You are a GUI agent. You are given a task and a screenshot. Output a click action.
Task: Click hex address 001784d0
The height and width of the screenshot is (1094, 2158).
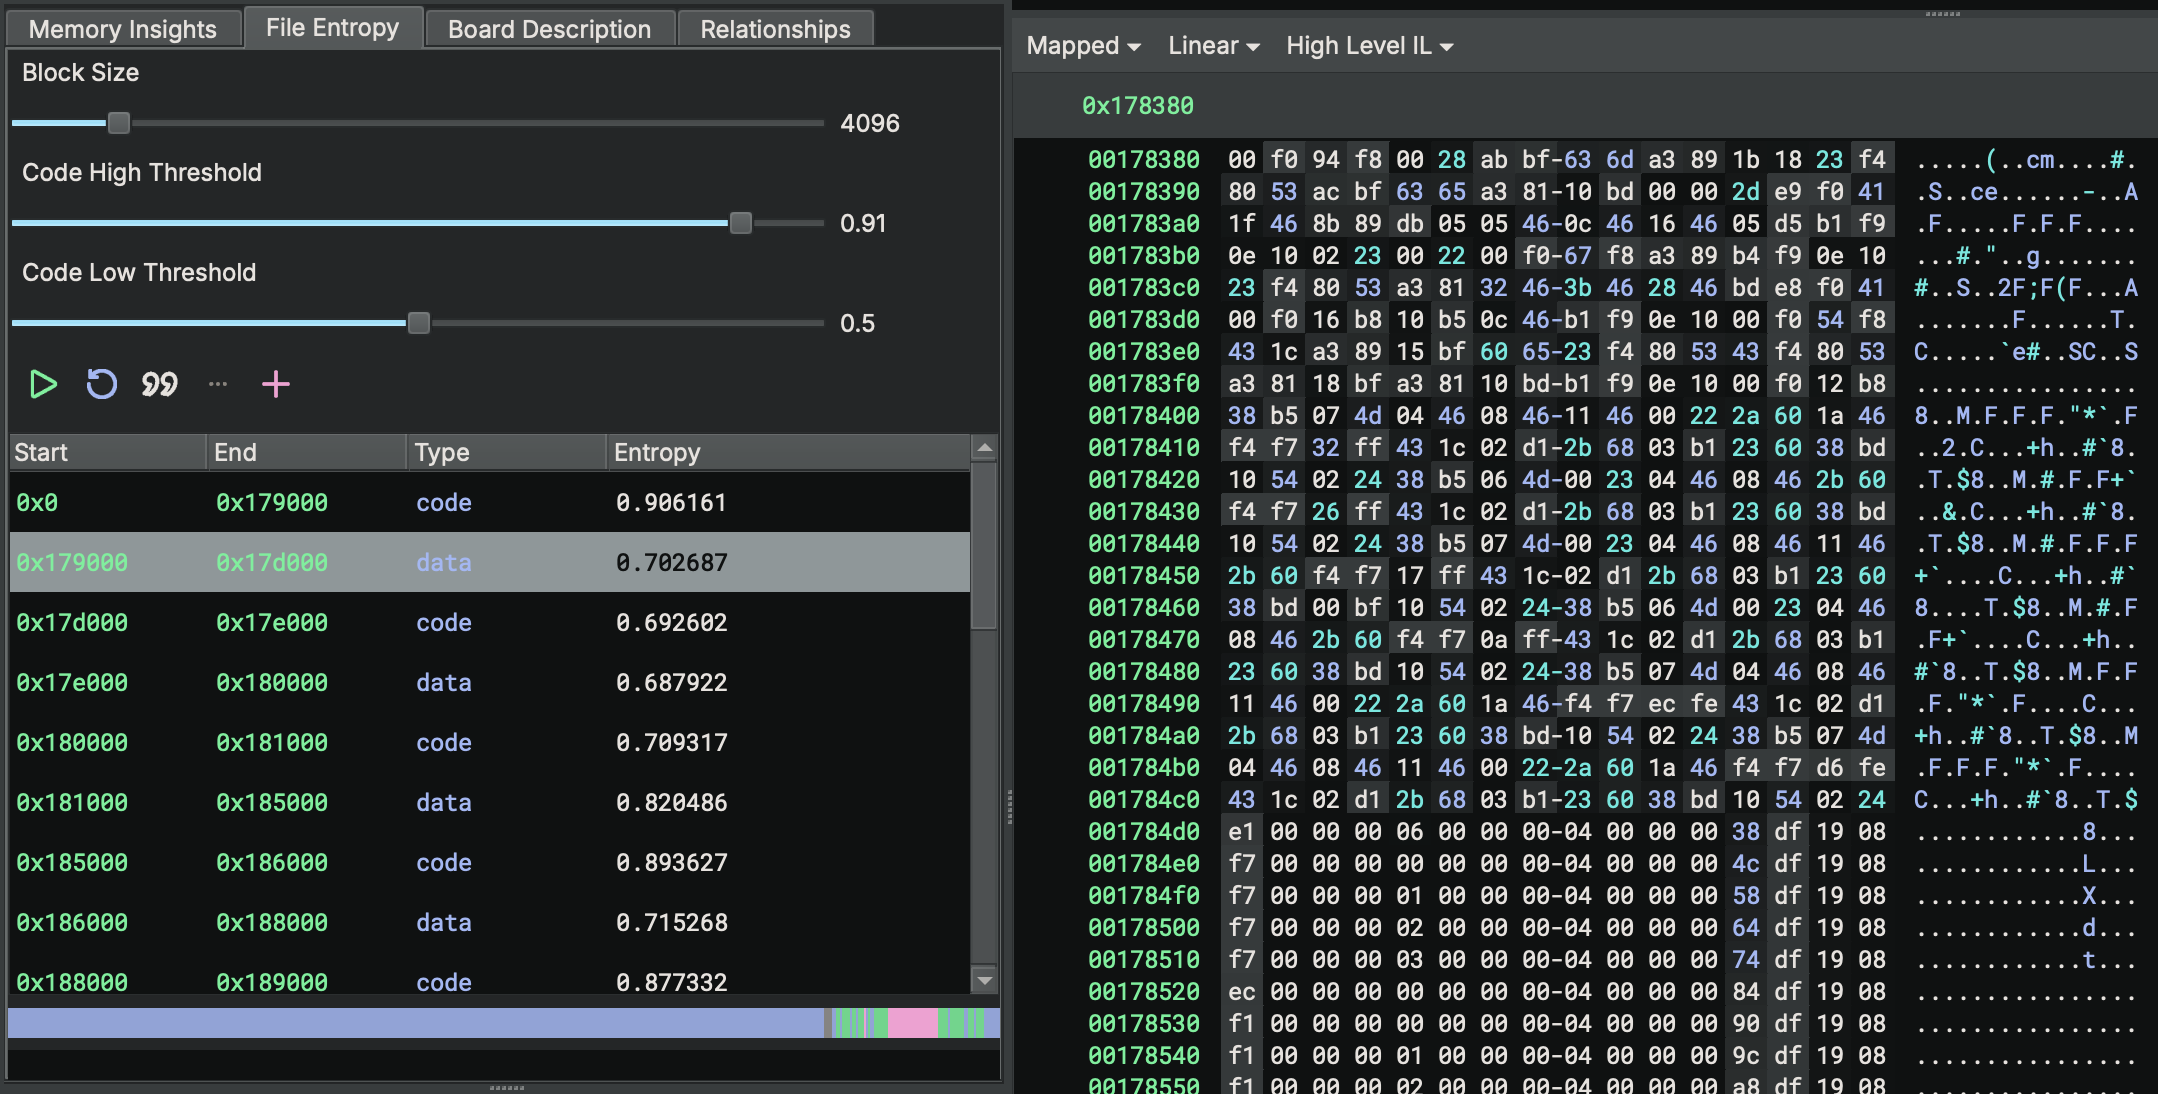1144,832
